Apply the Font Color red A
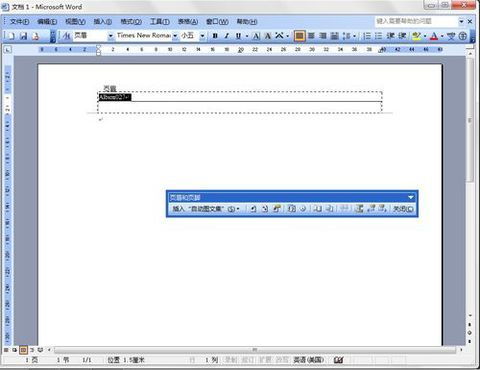Screen dimensions: 480x370 (434, 36)
